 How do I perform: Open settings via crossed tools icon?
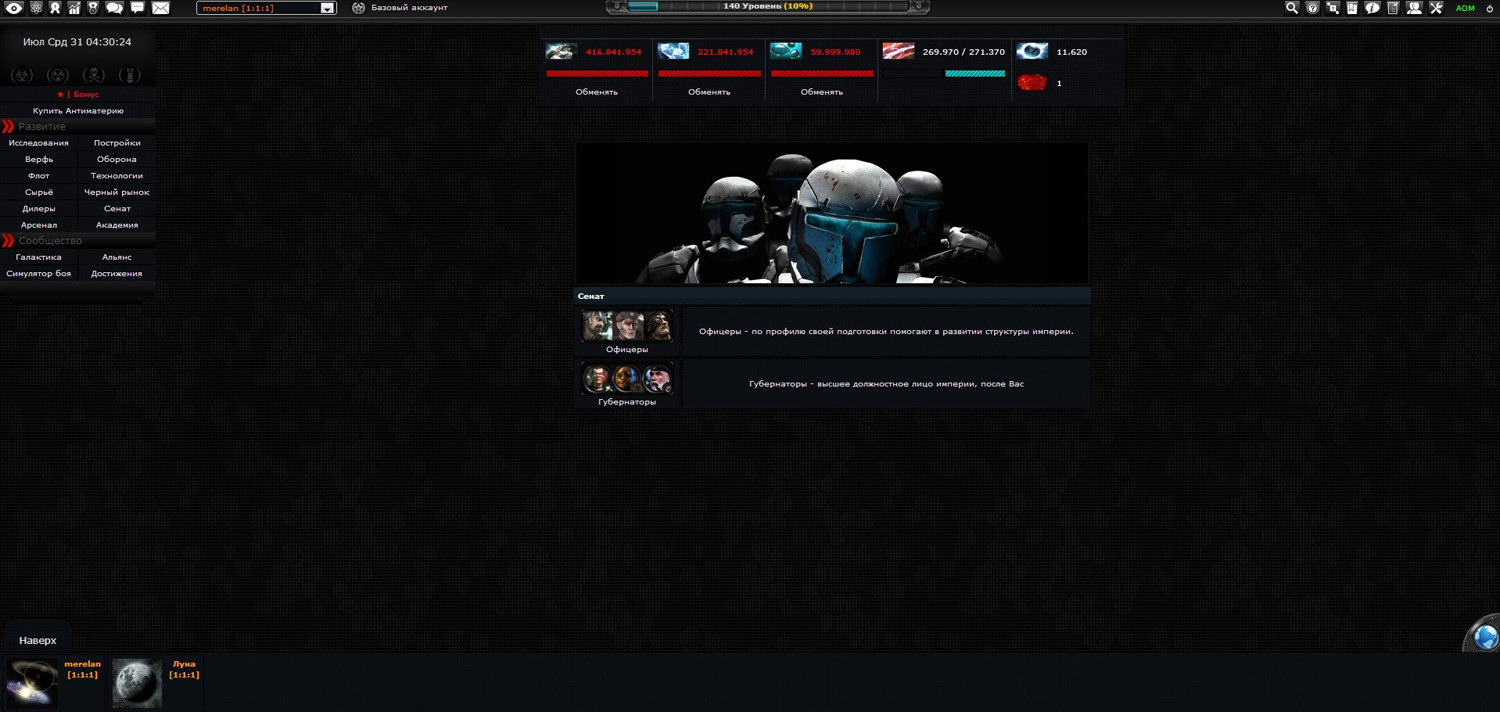(1436, 8)
